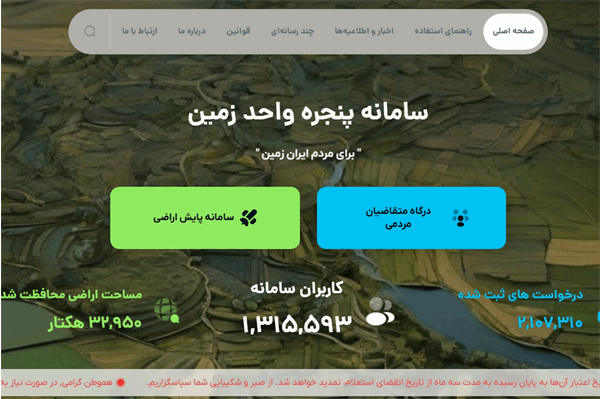Open ارتباط با ما link
Screen dimensions: 600x399
point(140,31)
